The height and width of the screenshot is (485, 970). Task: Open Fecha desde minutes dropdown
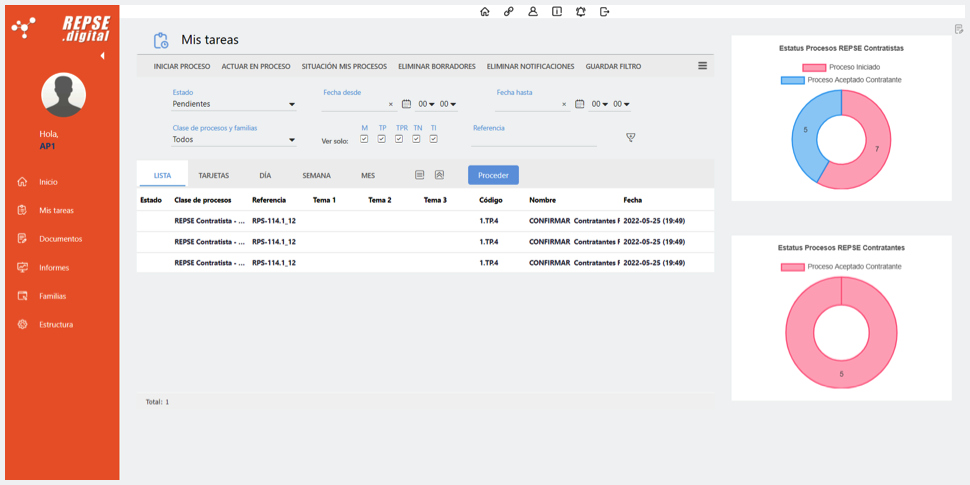click(448, 104)
